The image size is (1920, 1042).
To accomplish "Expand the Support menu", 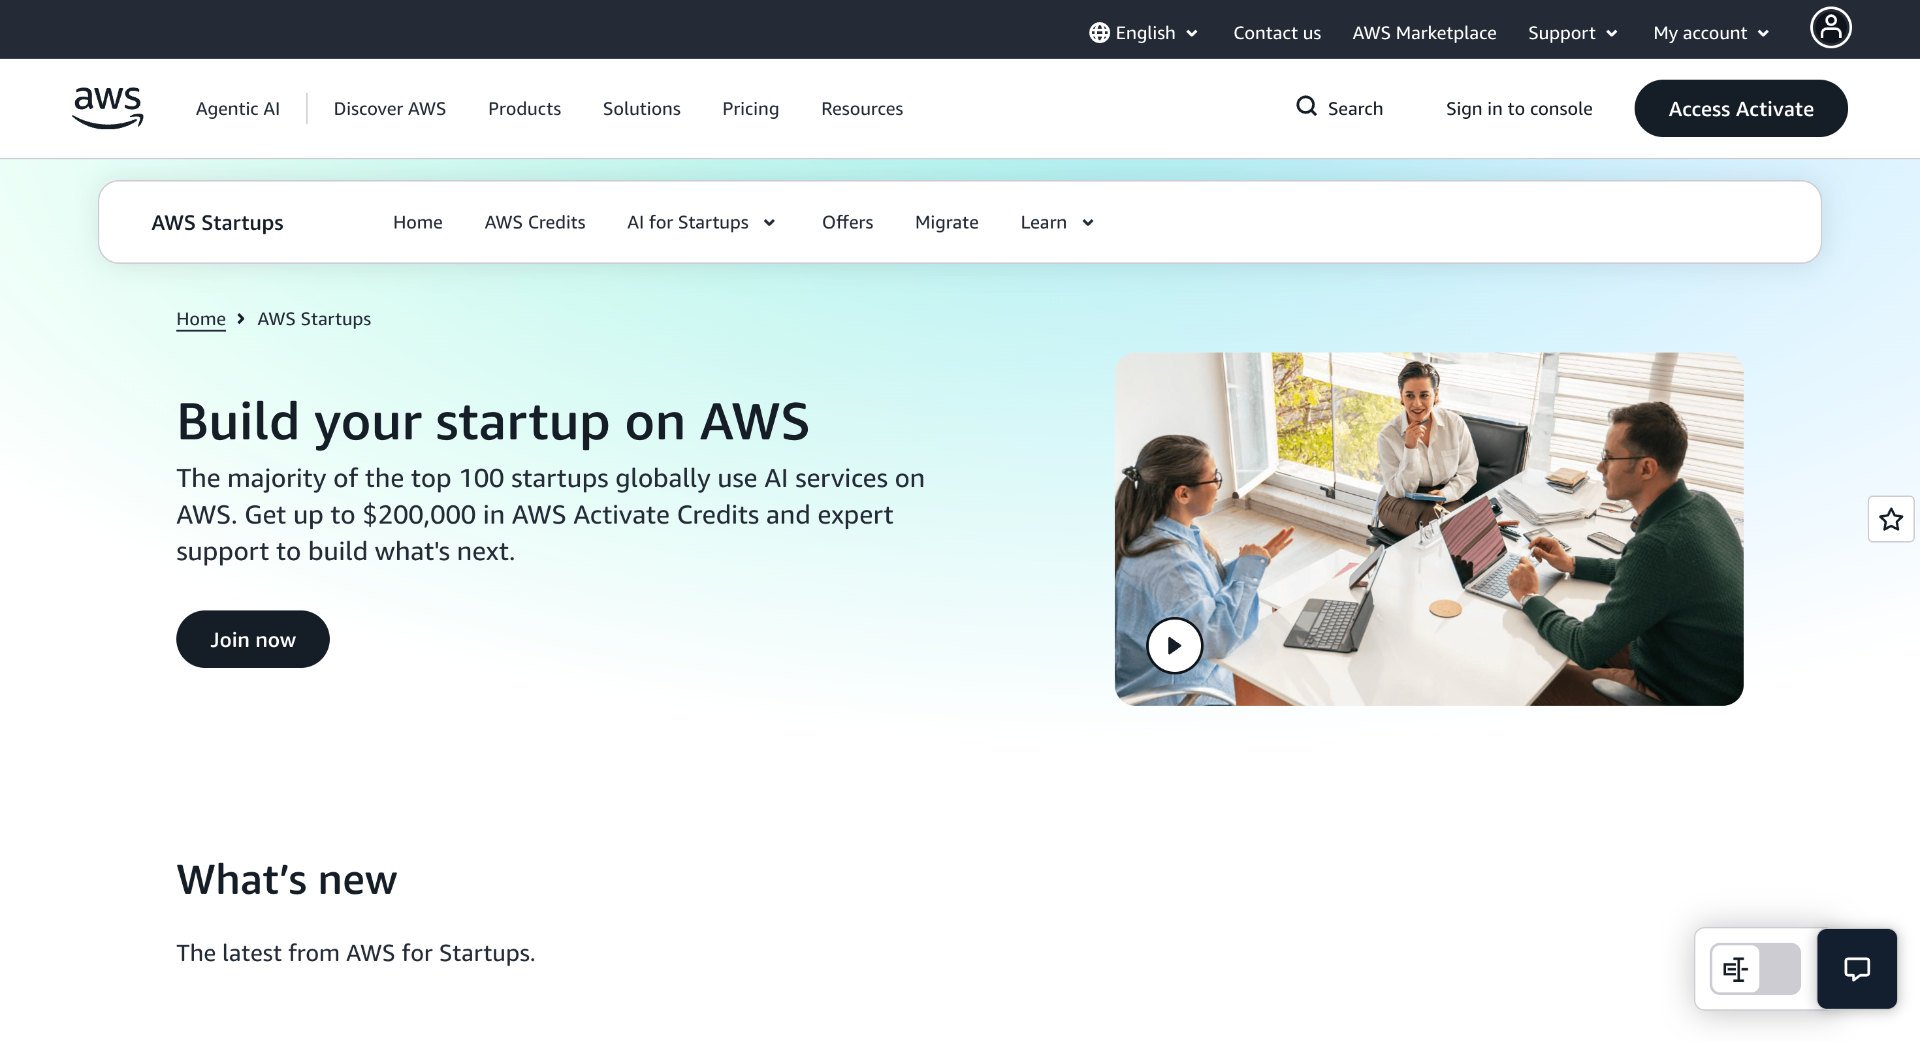I will (x=1572, y=33).
